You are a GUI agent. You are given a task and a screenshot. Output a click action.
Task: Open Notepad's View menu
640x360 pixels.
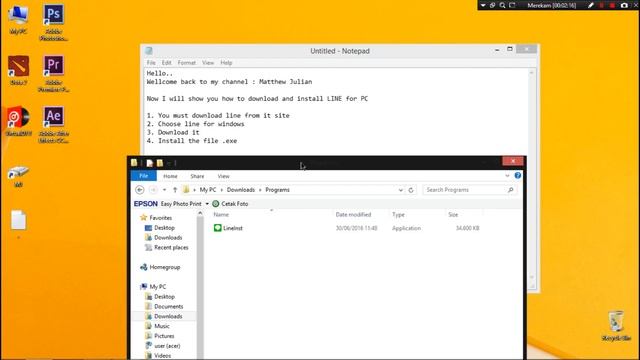(208, 63)
